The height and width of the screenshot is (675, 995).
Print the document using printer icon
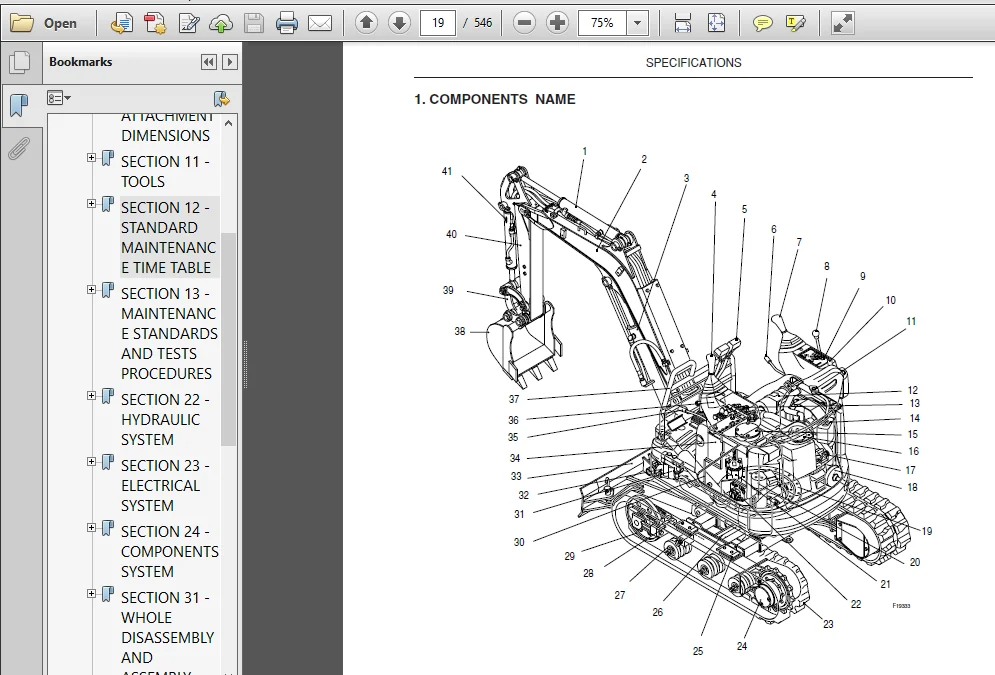point(287,23)
